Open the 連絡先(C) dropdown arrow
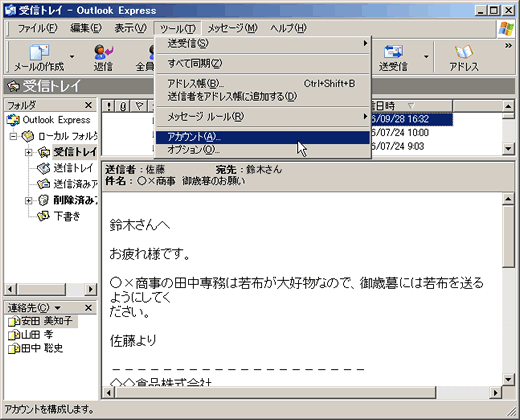Screen dimensions: 520x420 tap(57, 308)
